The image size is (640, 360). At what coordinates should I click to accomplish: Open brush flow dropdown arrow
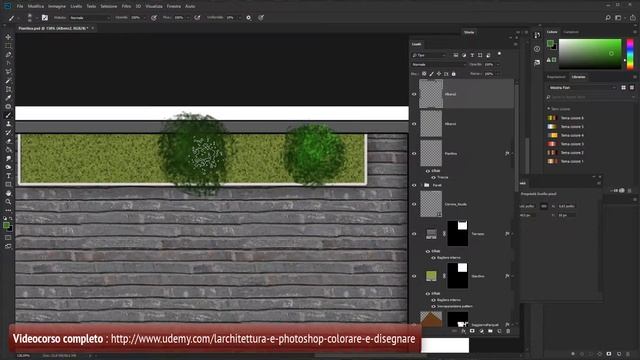pyautogui.click(x=188, y=18)
